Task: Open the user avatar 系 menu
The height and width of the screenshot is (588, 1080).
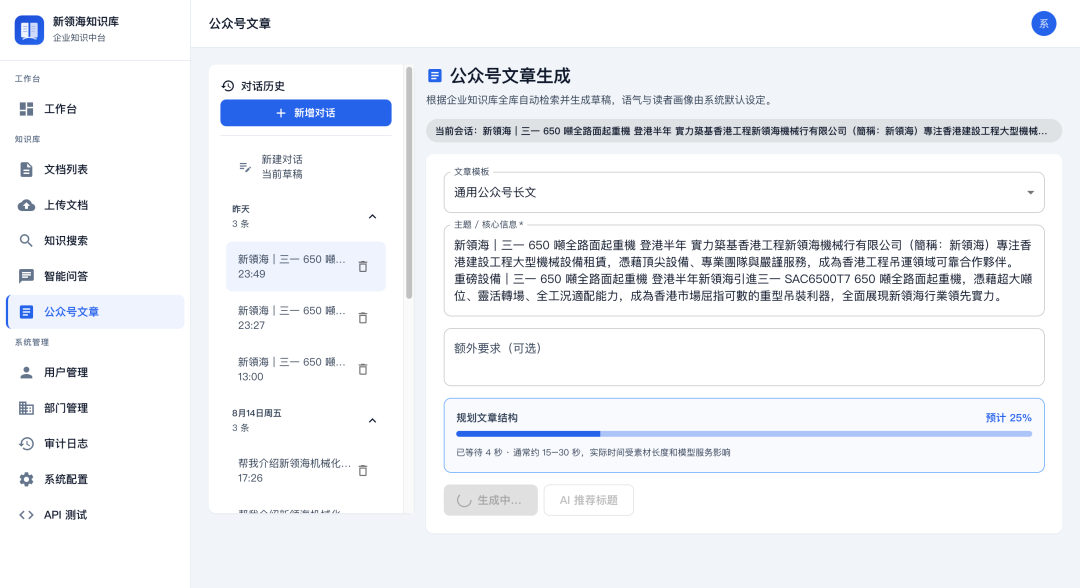Action: click(x=1043, y=23)
